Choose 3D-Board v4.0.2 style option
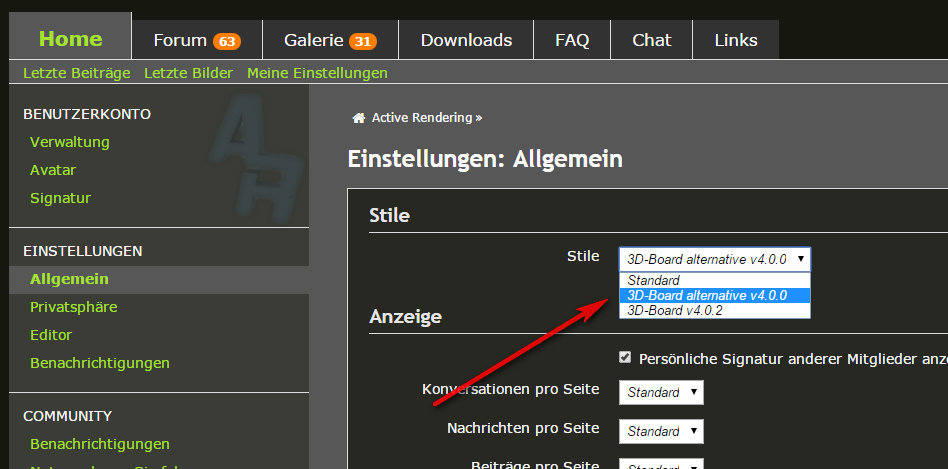This screenshot has width=948, height=469. [715, 311]
